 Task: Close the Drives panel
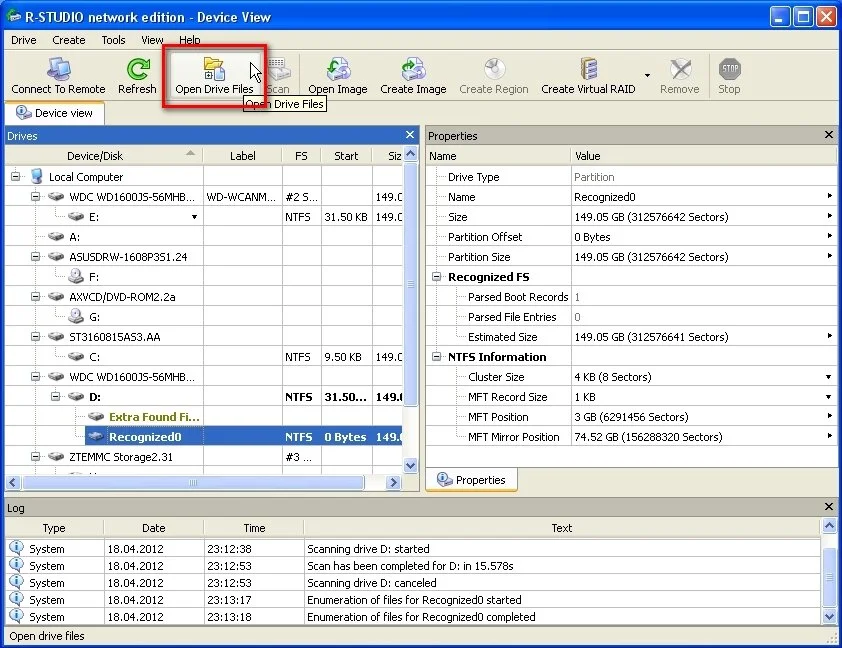[409, 135]
